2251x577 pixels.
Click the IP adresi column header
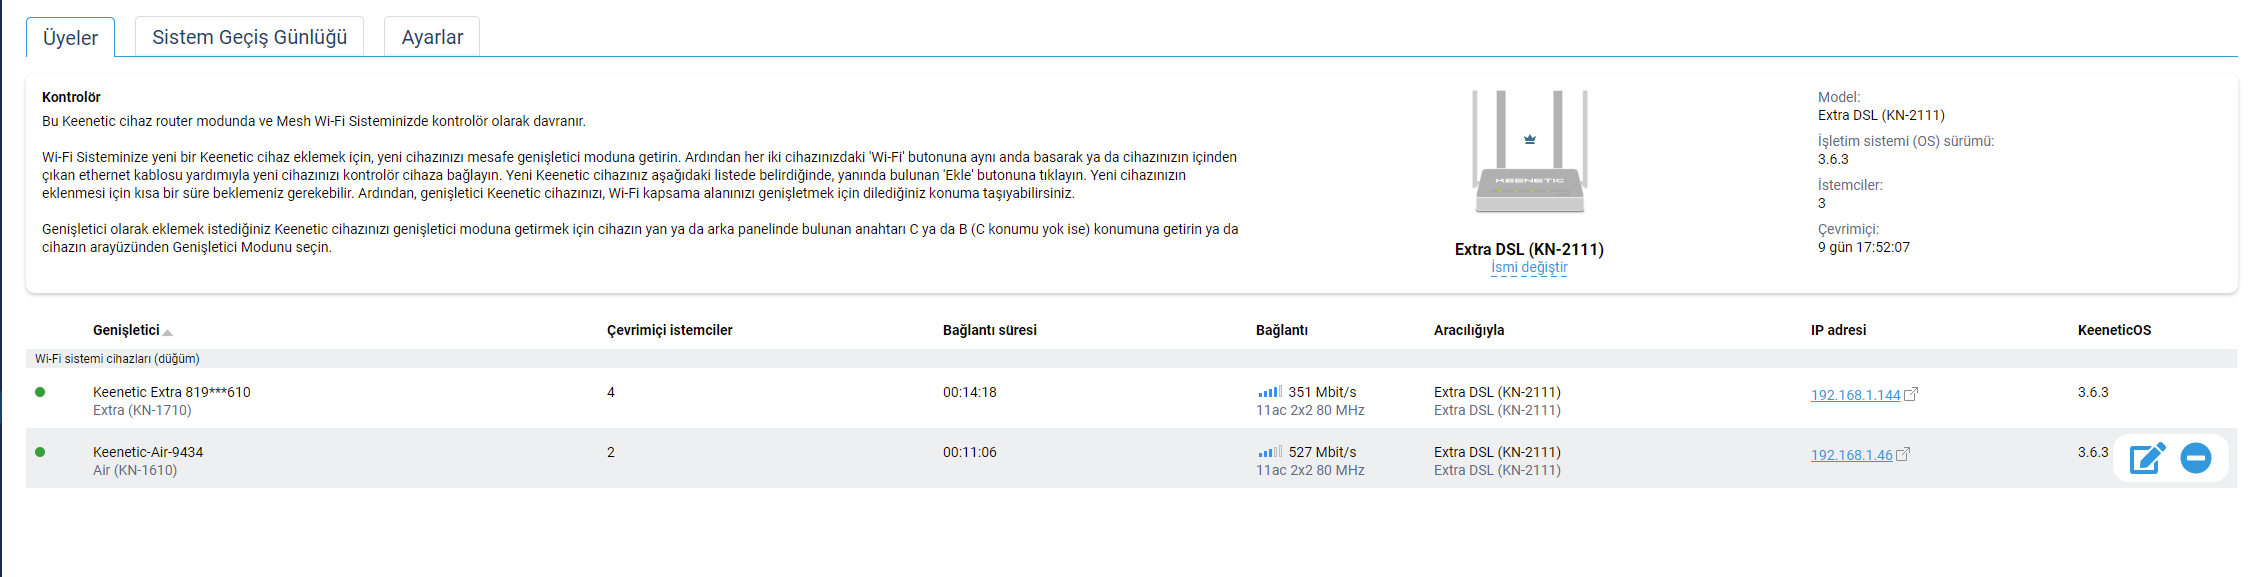point(1838,330)
